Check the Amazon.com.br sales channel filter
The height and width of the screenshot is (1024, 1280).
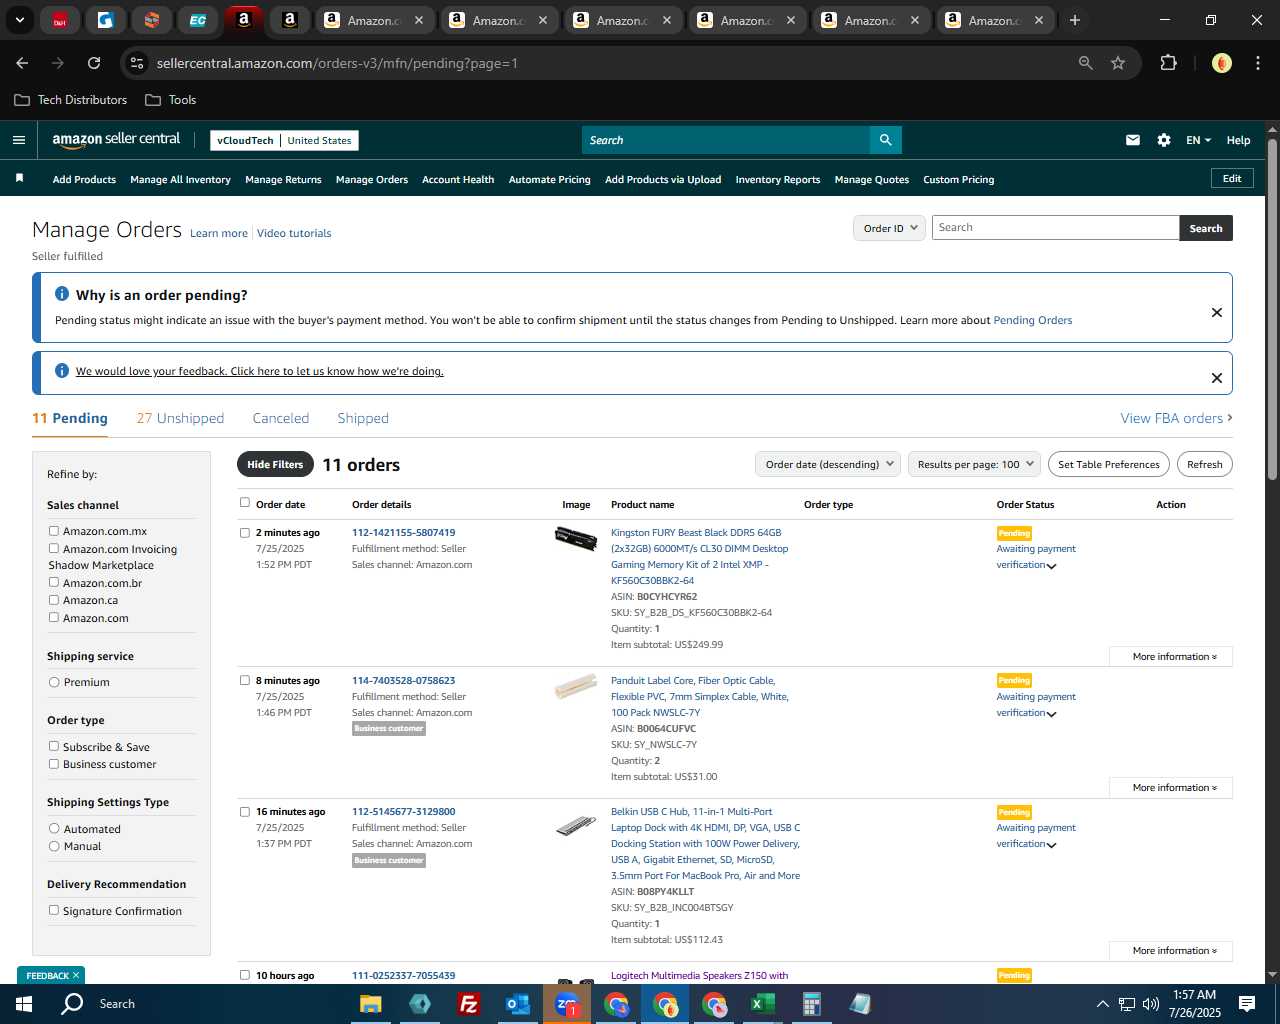point(54,582)
